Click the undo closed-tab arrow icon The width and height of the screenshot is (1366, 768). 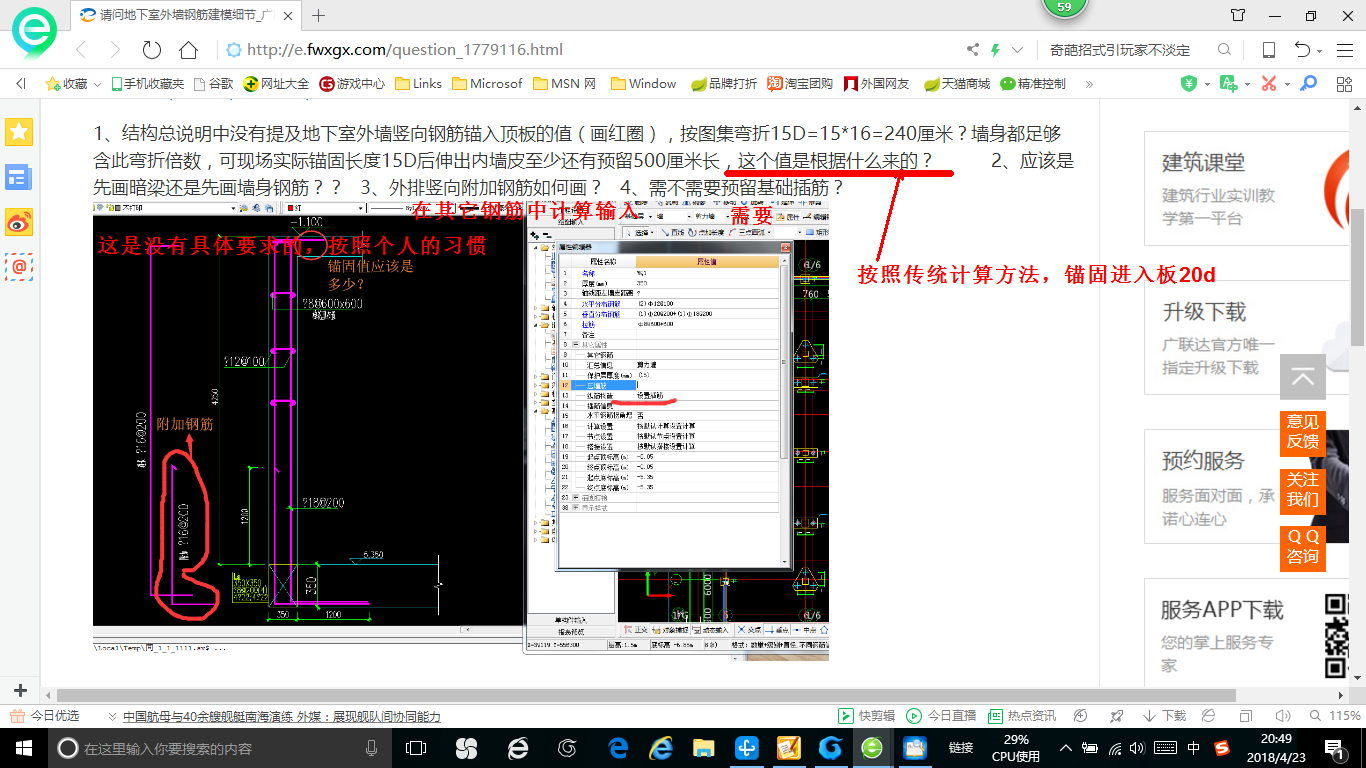1303,50
